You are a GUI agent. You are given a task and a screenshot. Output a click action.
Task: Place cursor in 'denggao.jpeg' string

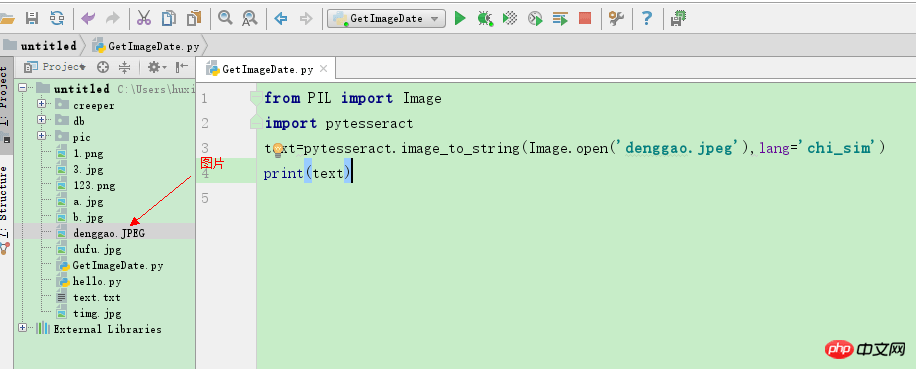coord(678,148)
